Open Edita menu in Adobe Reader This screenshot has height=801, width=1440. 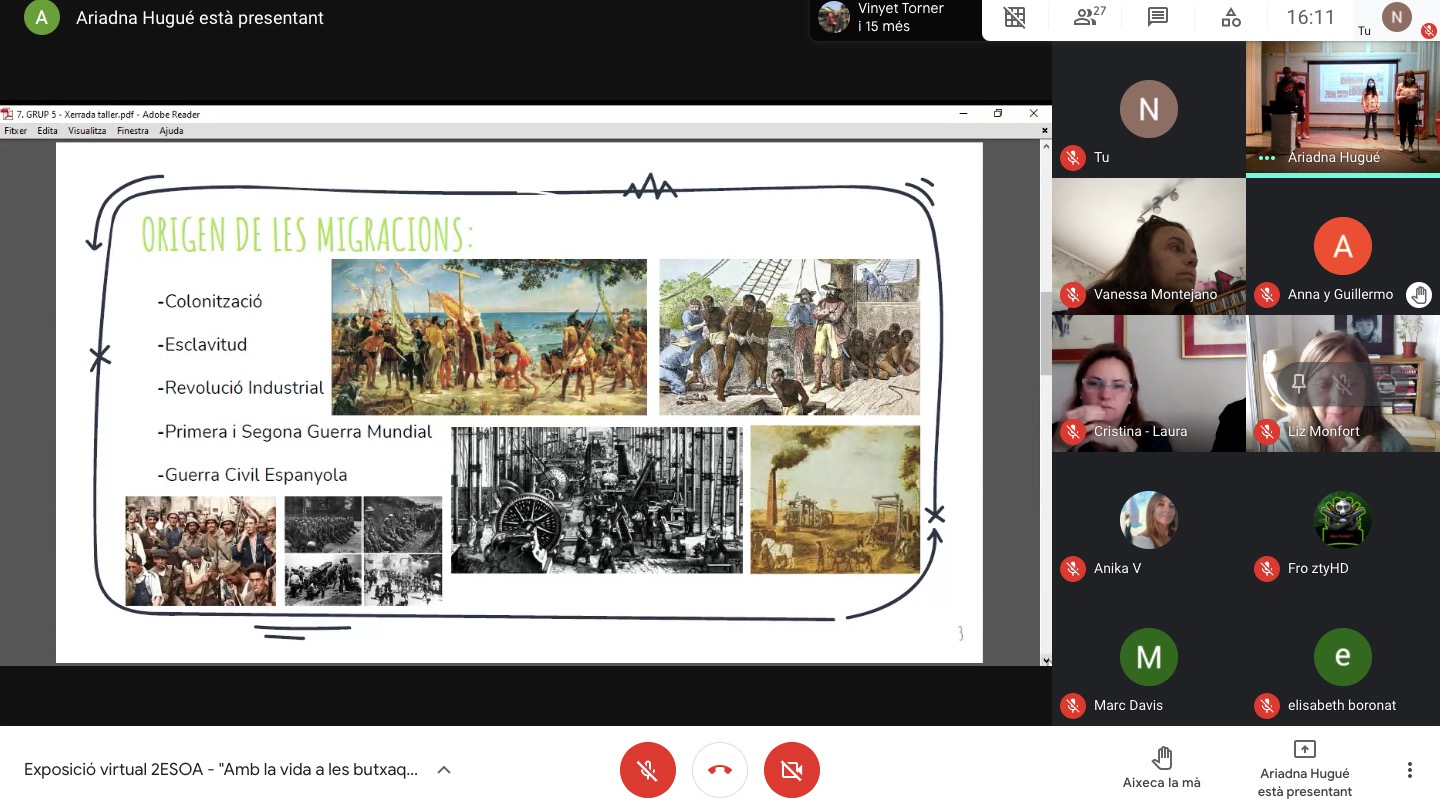point(48,131)
